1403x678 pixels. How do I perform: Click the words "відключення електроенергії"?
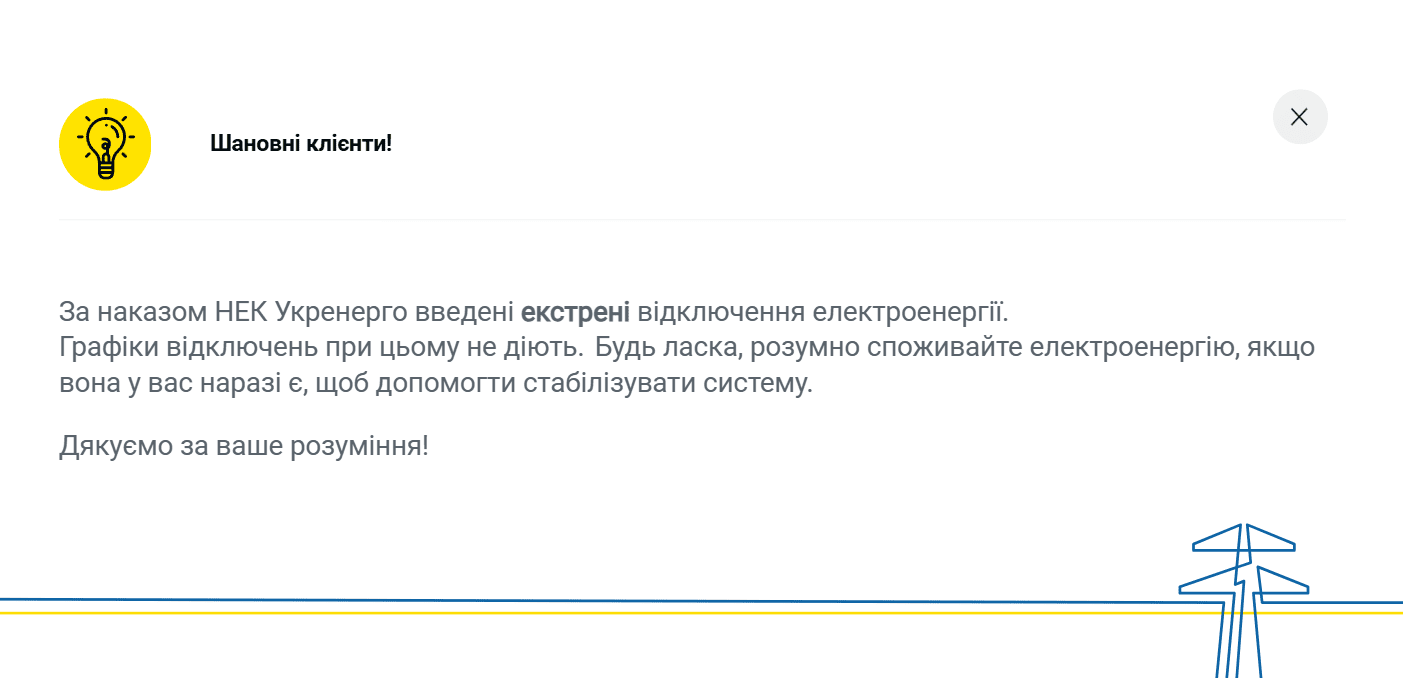tap(823, 312)
